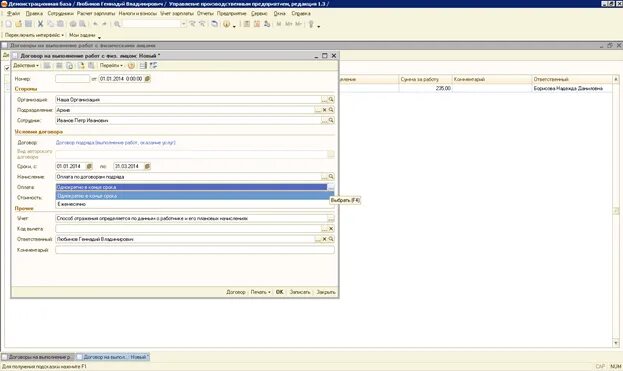Click the magnifier icon in Ответственный field
This screenshot has height=371, width=623.
click(331, 239)
